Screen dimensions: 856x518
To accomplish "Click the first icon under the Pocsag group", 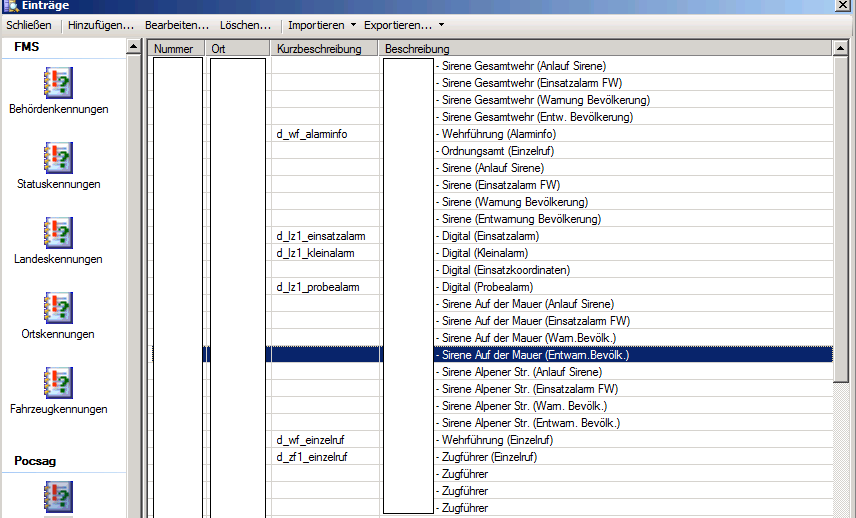I will click(59, 497).
